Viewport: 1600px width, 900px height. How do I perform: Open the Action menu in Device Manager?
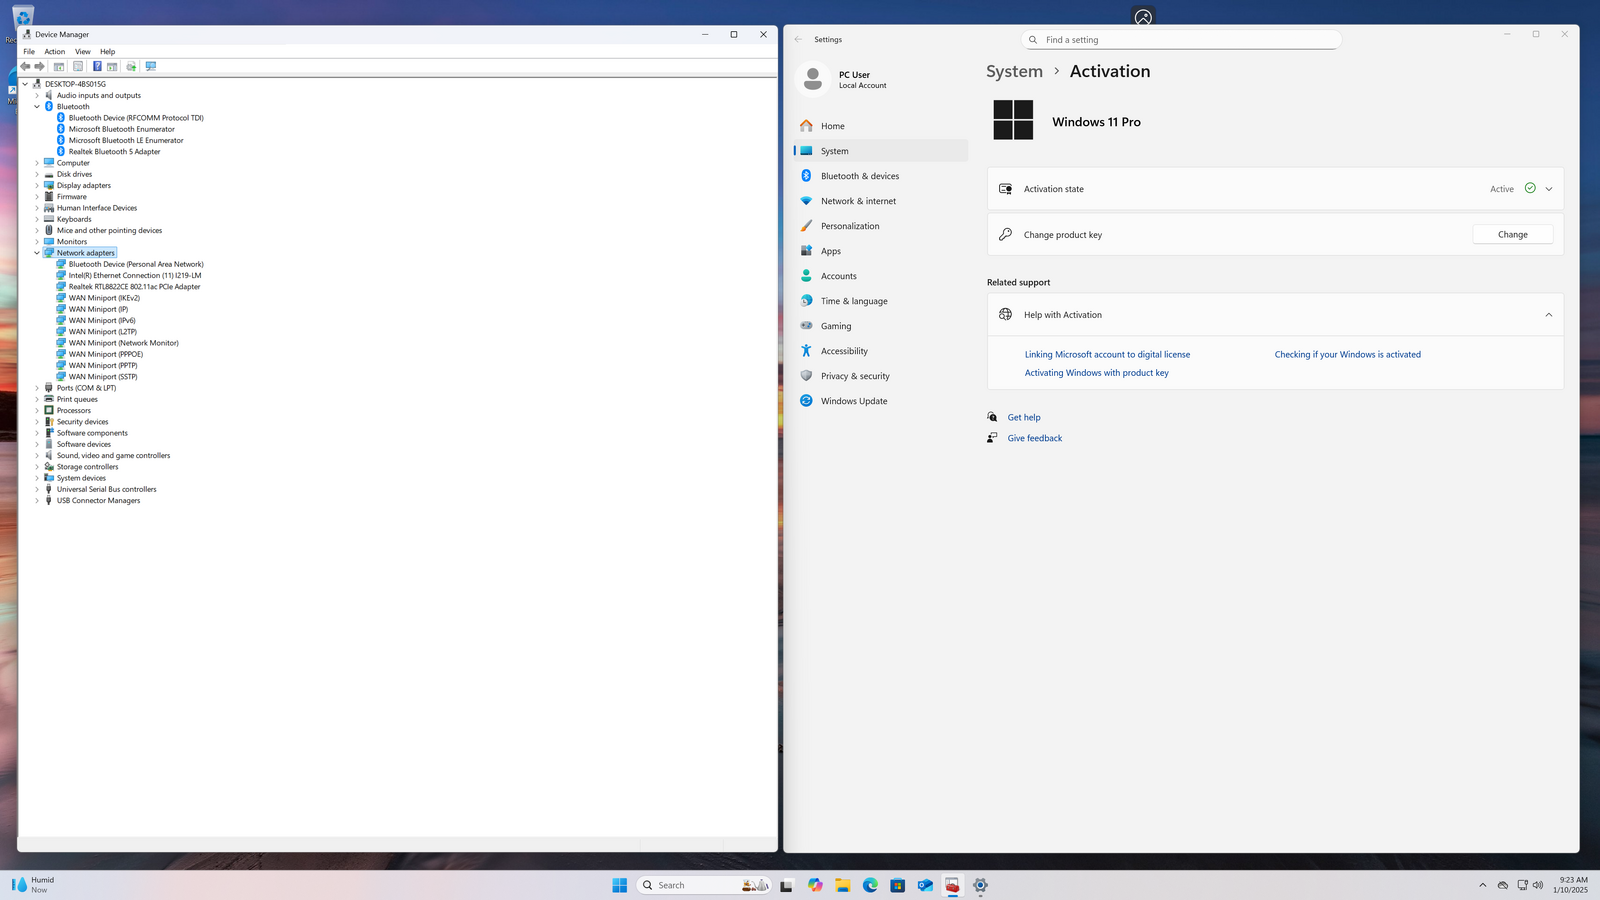(x=54, y=52)
